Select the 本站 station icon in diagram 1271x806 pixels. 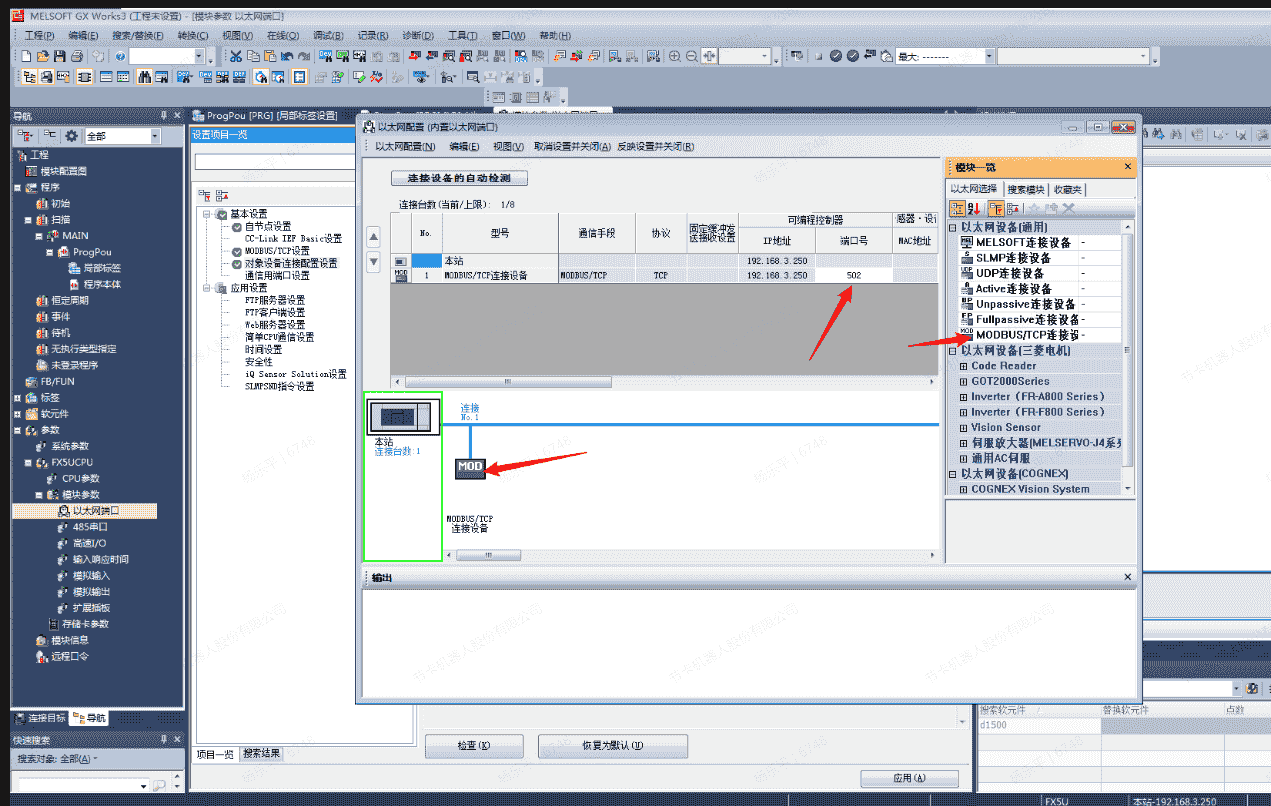click(x=402, y=415)
